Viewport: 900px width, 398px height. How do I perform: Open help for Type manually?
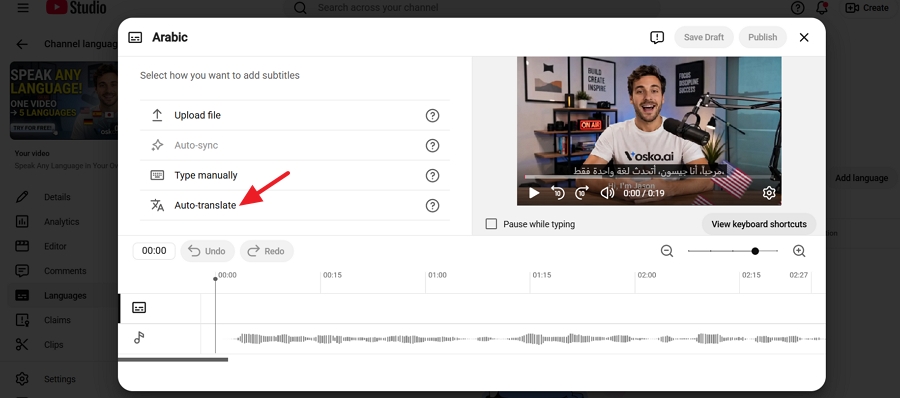(x=432, y=175)
